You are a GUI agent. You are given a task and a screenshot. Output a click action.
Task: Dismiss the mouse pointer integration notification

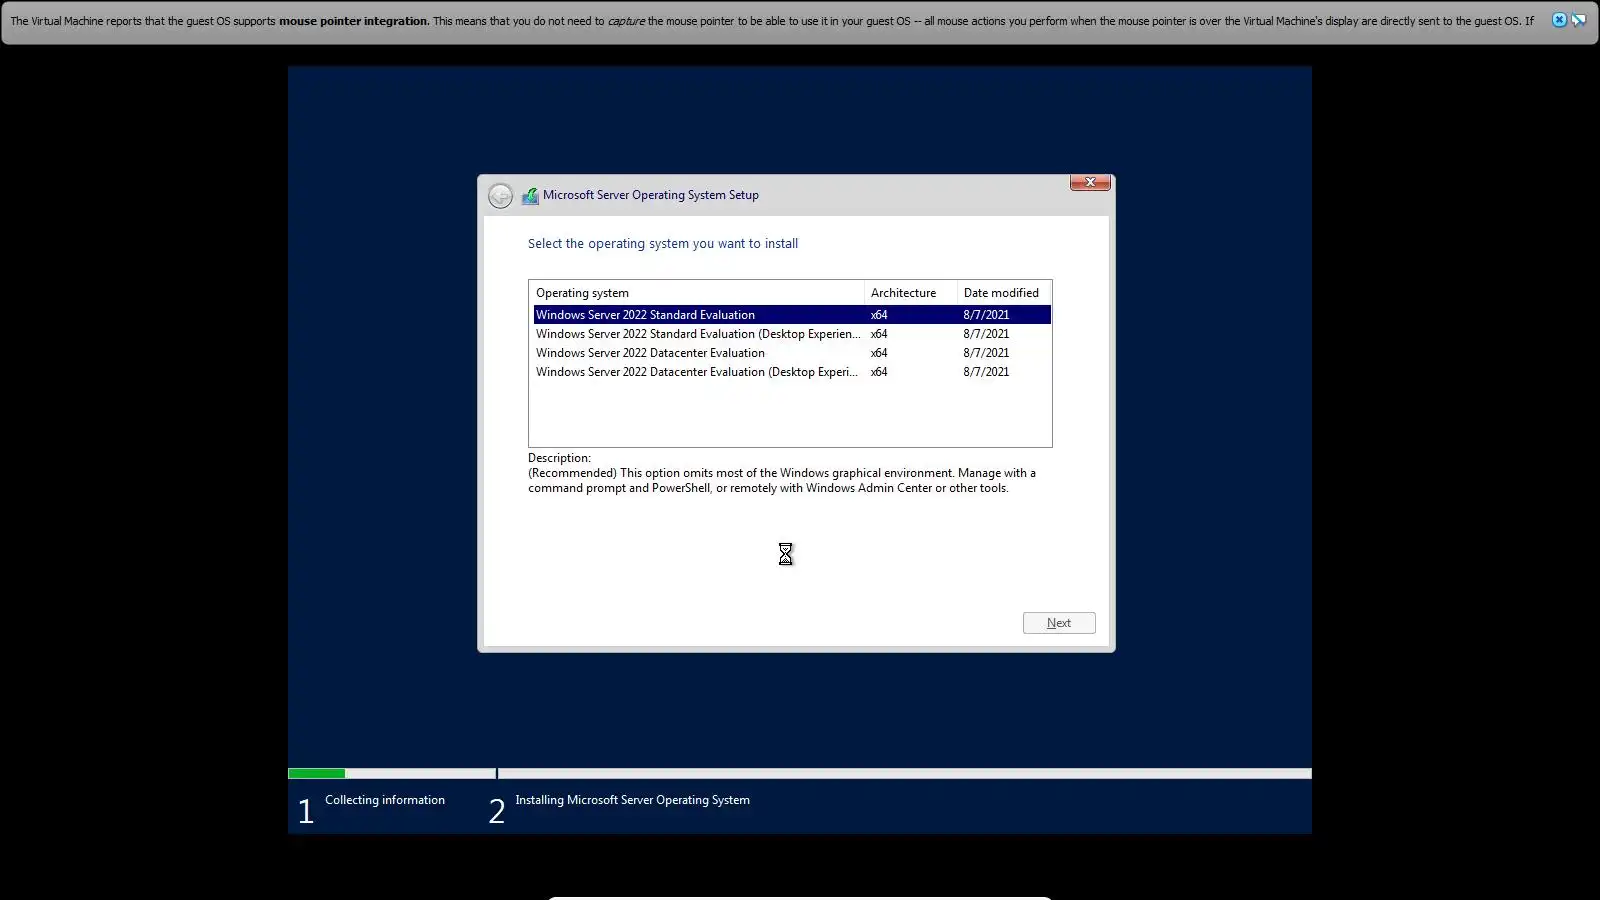pyautogui.click(x=1559, y=20)
